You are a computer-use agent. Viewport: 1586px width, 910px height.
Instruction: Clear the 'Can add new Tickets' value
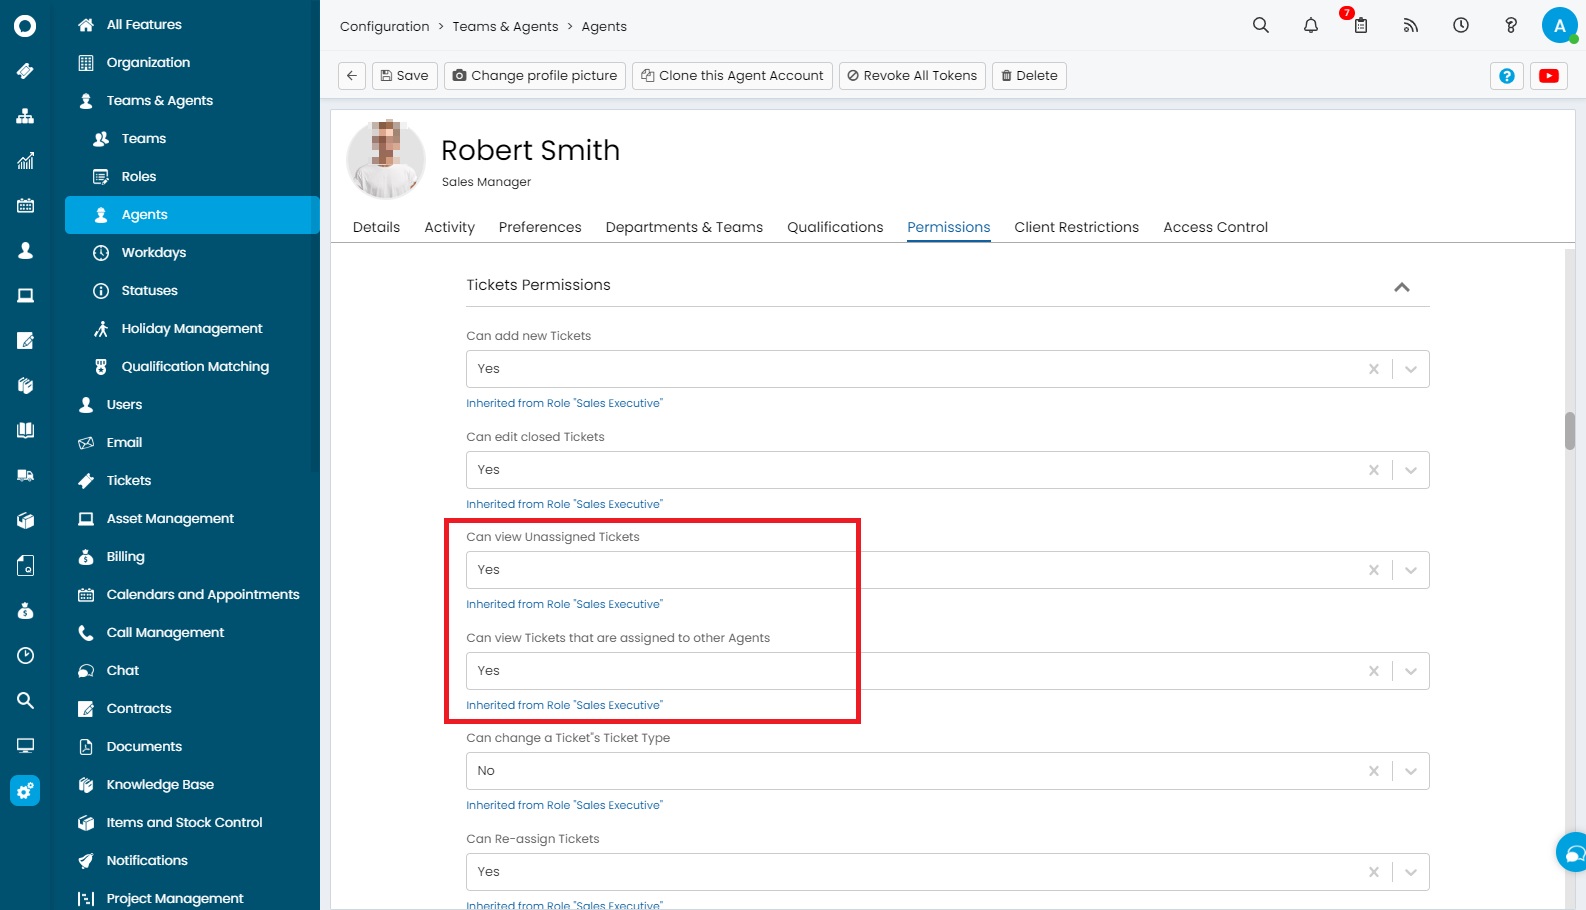pyautogui.click(x=1374, y=369)
